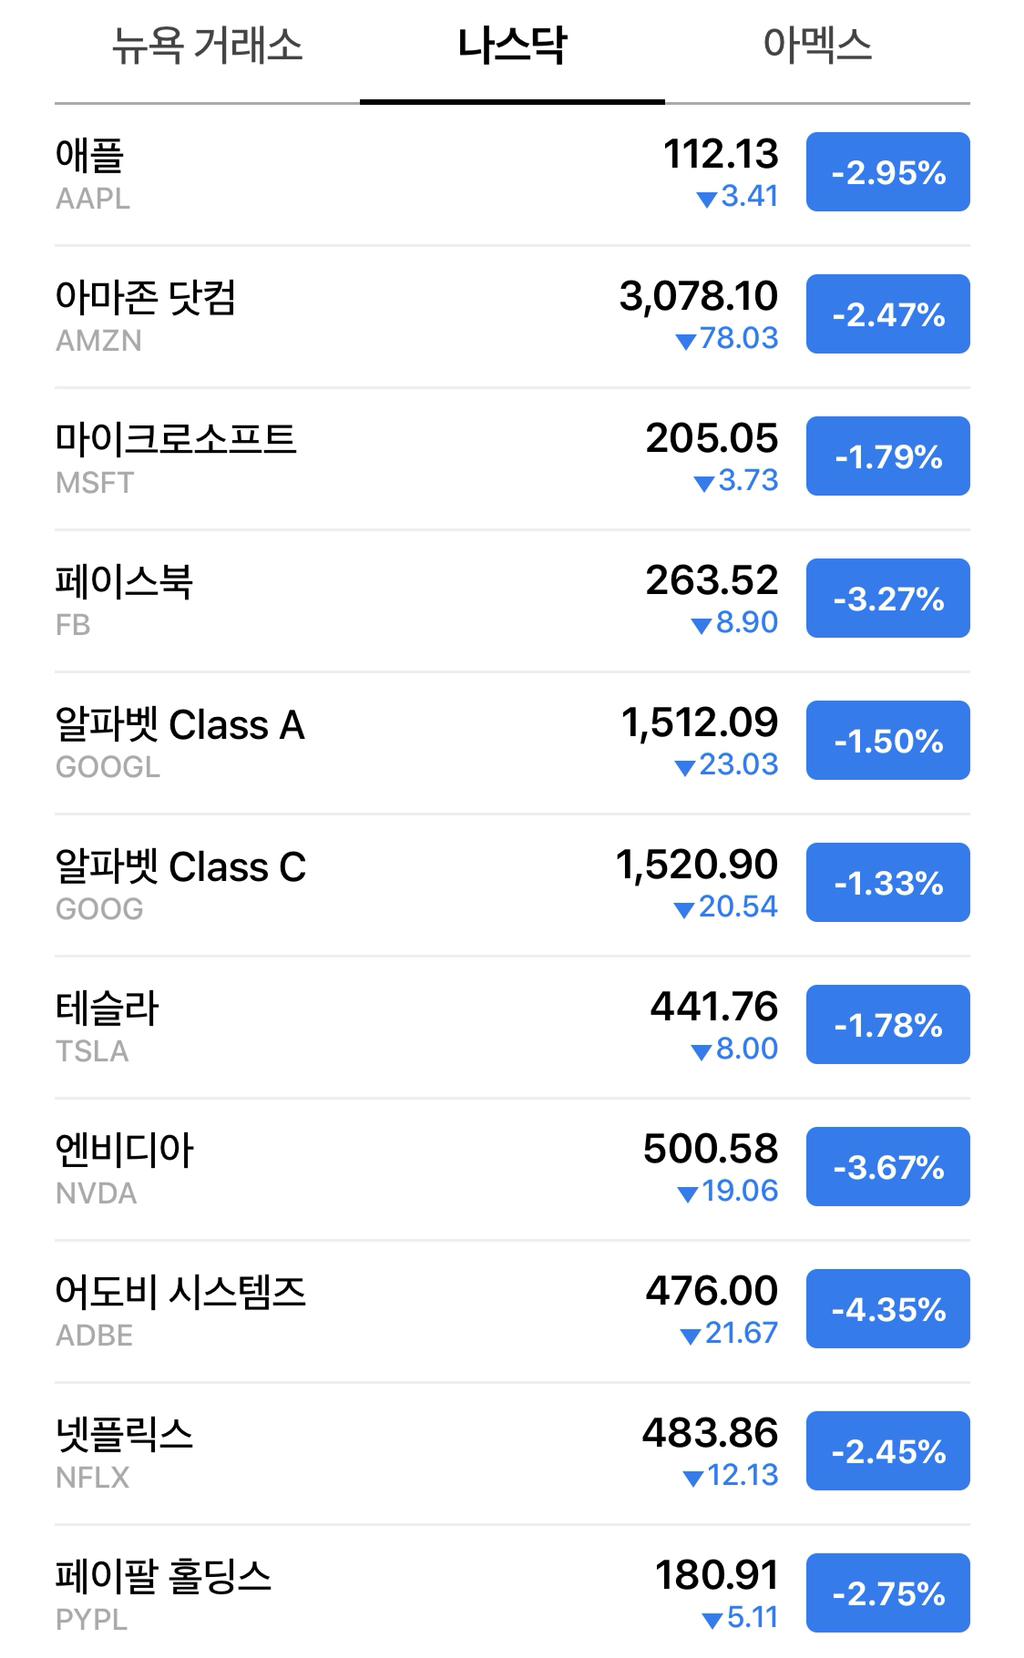
Task: Click the 넷플릭스 price 483.86
Action: (710, 1433)
